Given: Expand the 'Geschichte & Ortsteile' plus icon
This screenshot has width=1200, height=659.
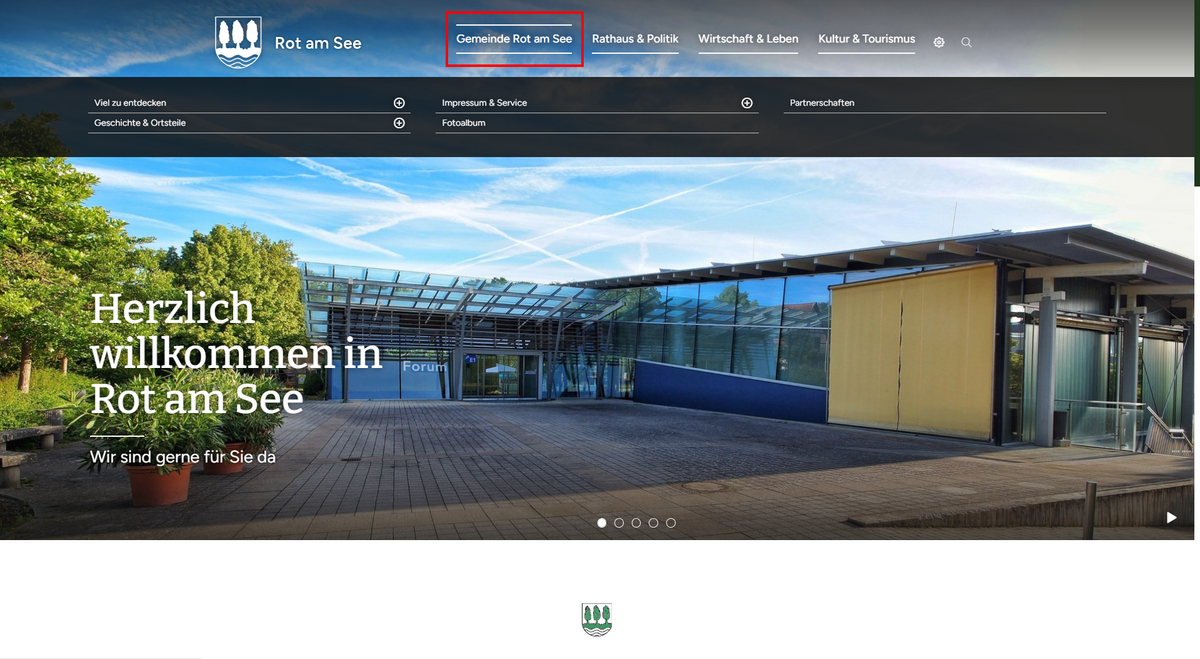Looking at the screenshot, I should point(399,123).
